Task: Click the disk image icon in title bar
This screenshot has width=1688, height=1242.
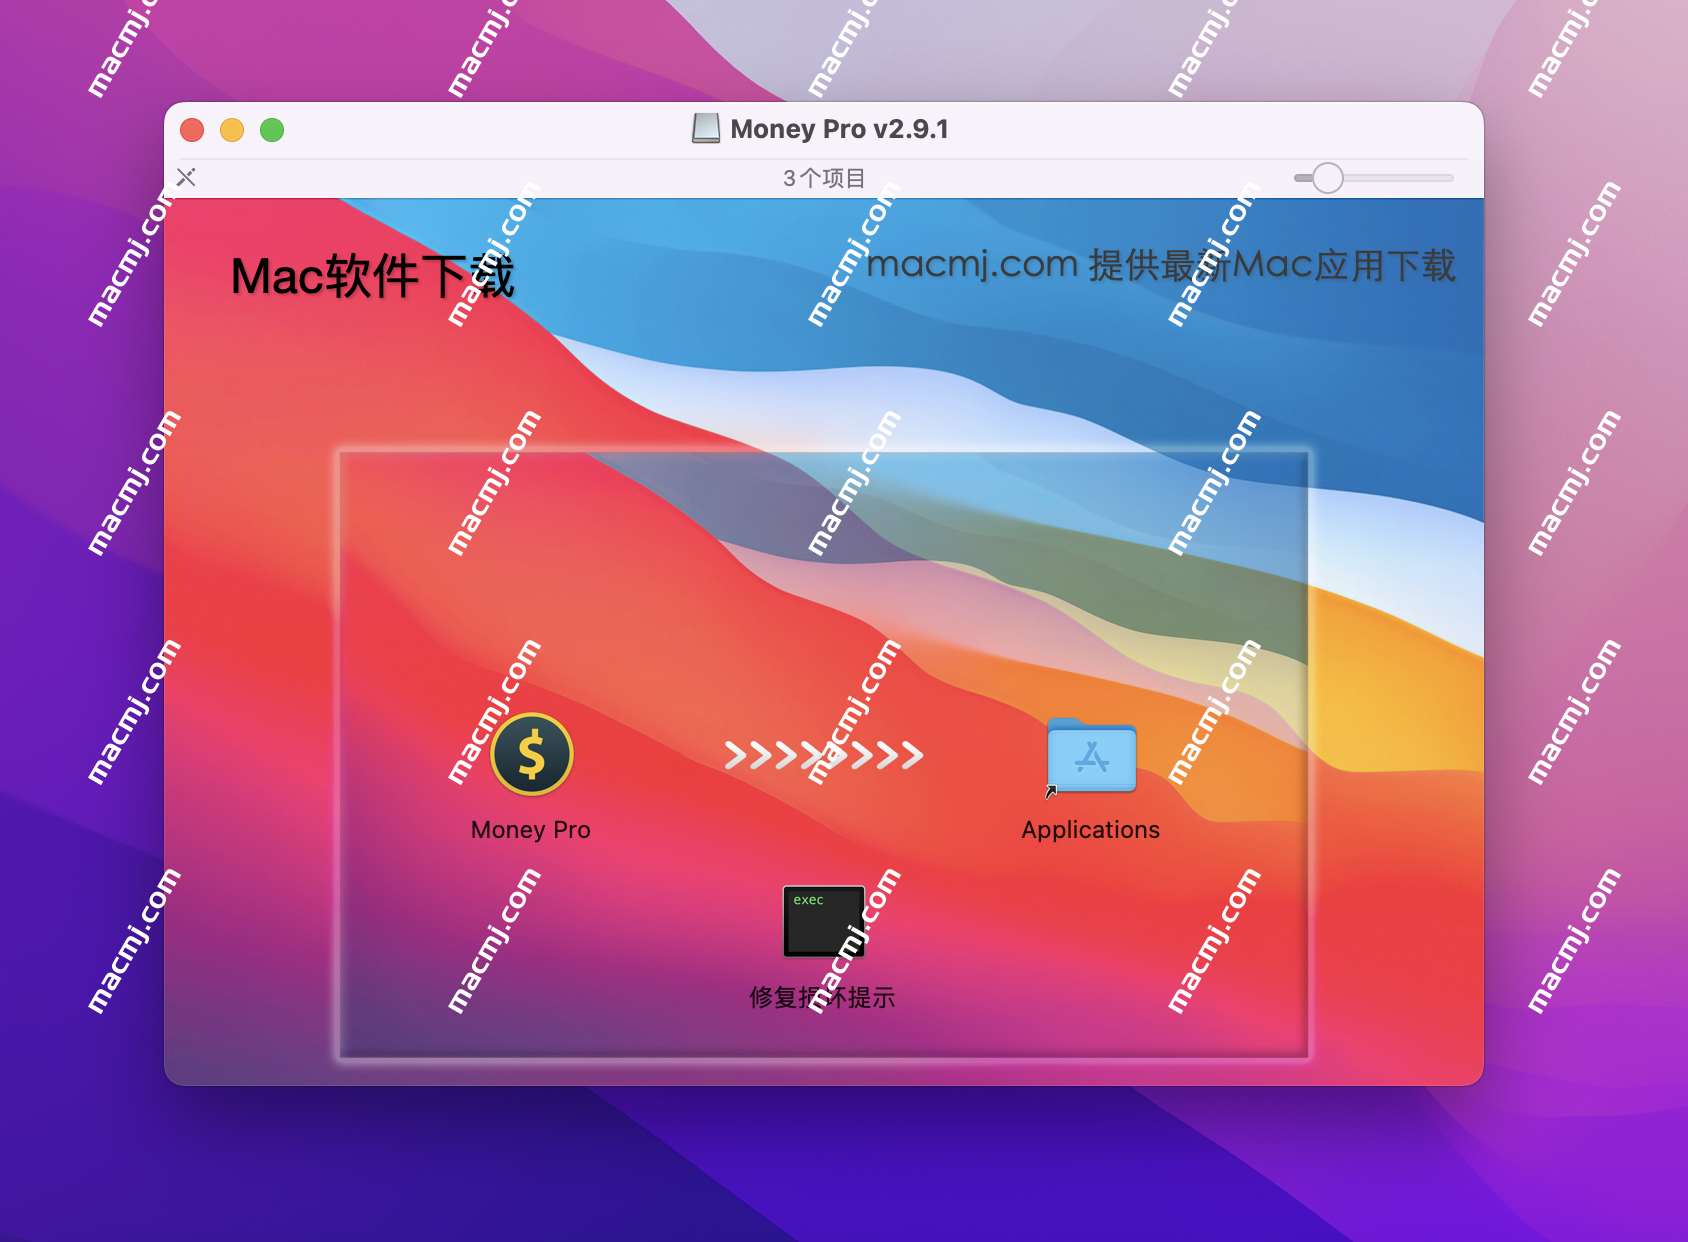Action: click(706, 129)
